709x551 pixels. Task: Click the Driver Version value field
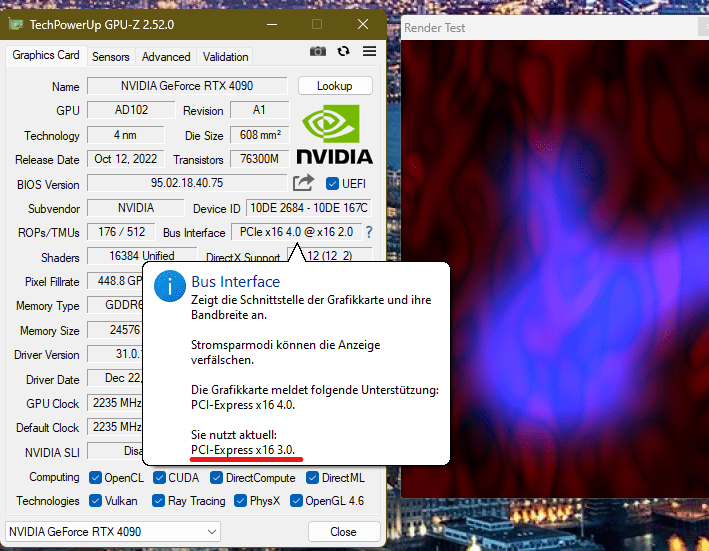tap(115, 354)
